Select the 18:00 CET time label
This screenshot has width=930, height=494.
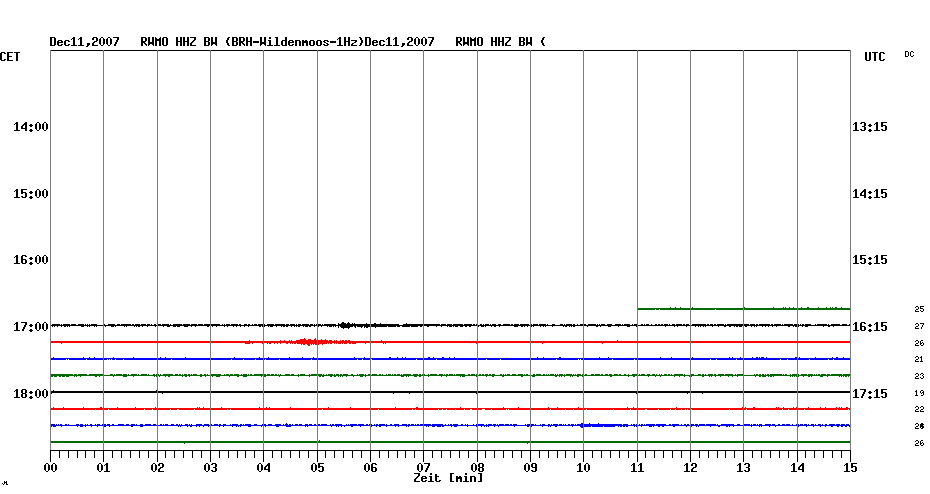click(31, 393)
